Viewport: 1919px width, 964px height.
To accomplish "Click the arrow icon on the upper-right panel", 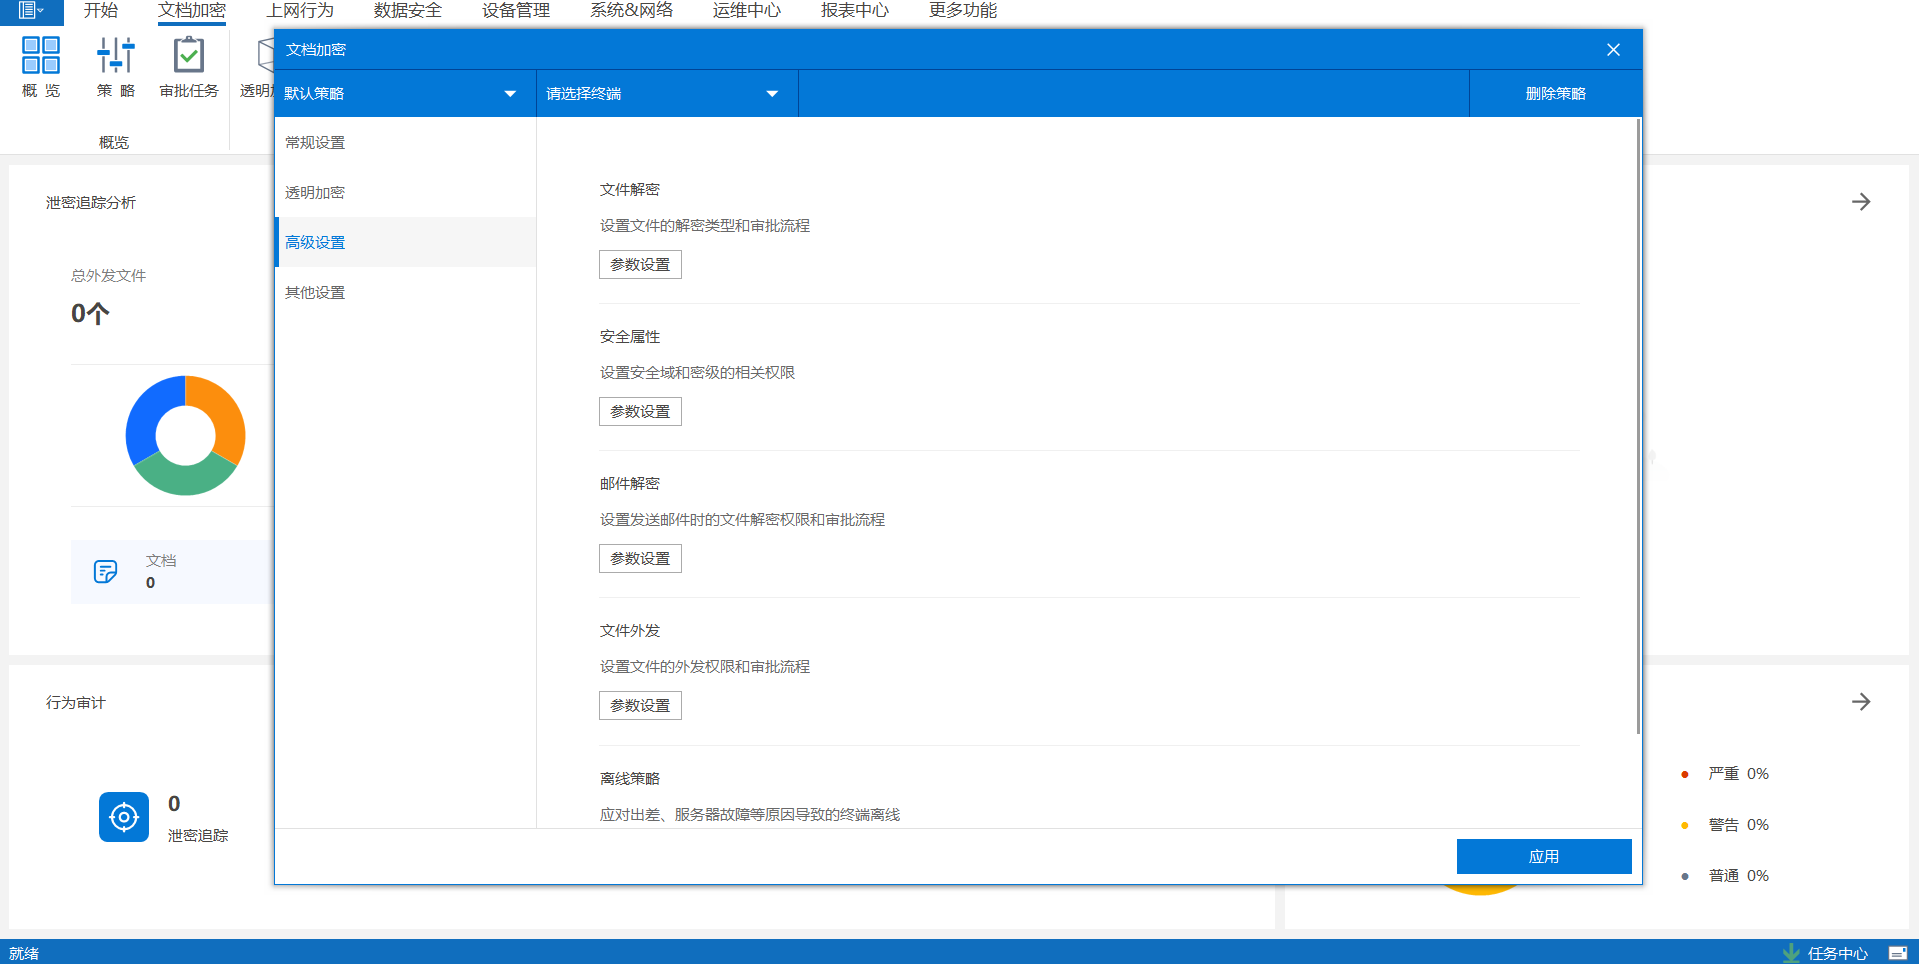I will (1860, 202).
